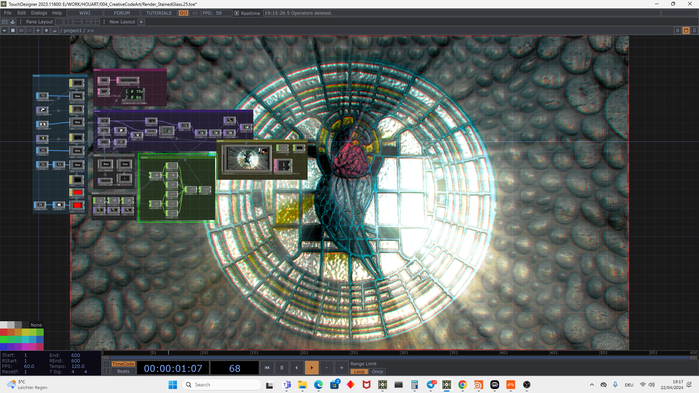Screen dimensions: 699x393
Task: Click the play forward button in timeline
Action: pos(312,368)
